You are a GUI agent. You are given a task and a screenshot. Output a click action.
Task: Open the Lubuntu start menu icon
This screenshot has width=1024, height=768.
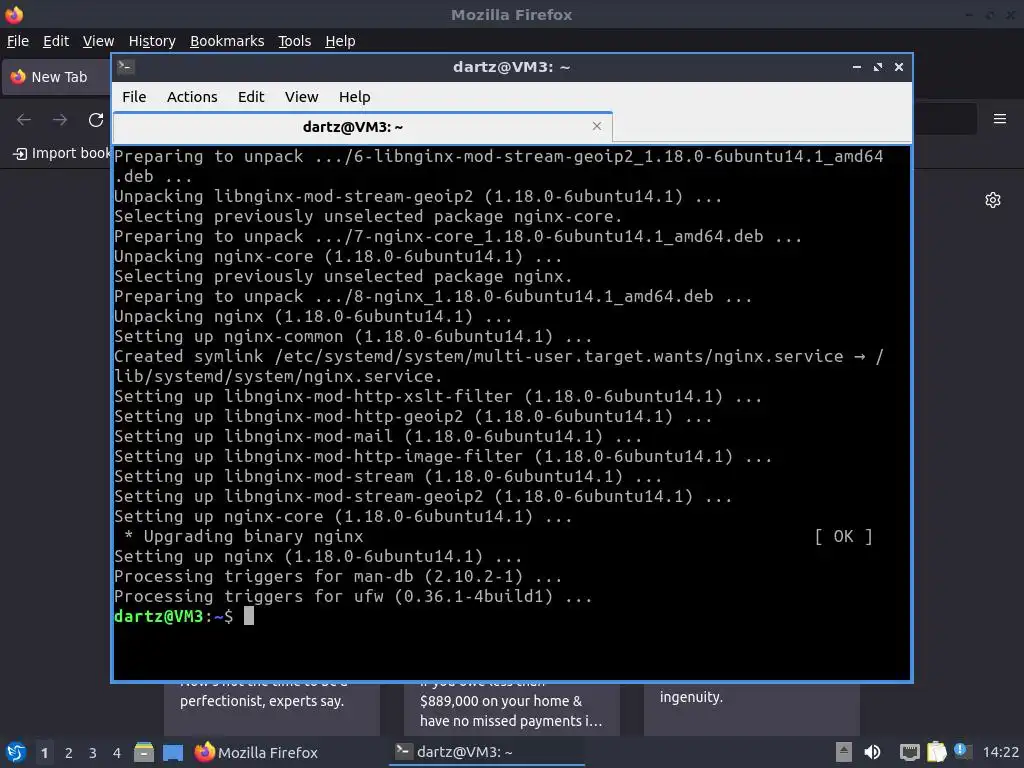[x=15, y=752]
